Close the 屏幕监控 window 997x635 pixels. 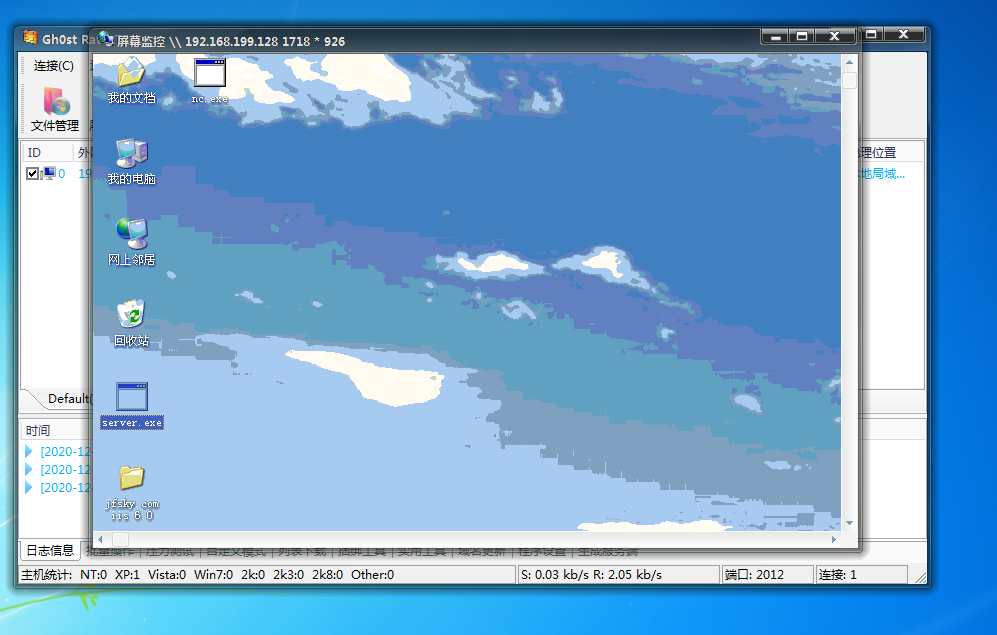tap(835, 36)
